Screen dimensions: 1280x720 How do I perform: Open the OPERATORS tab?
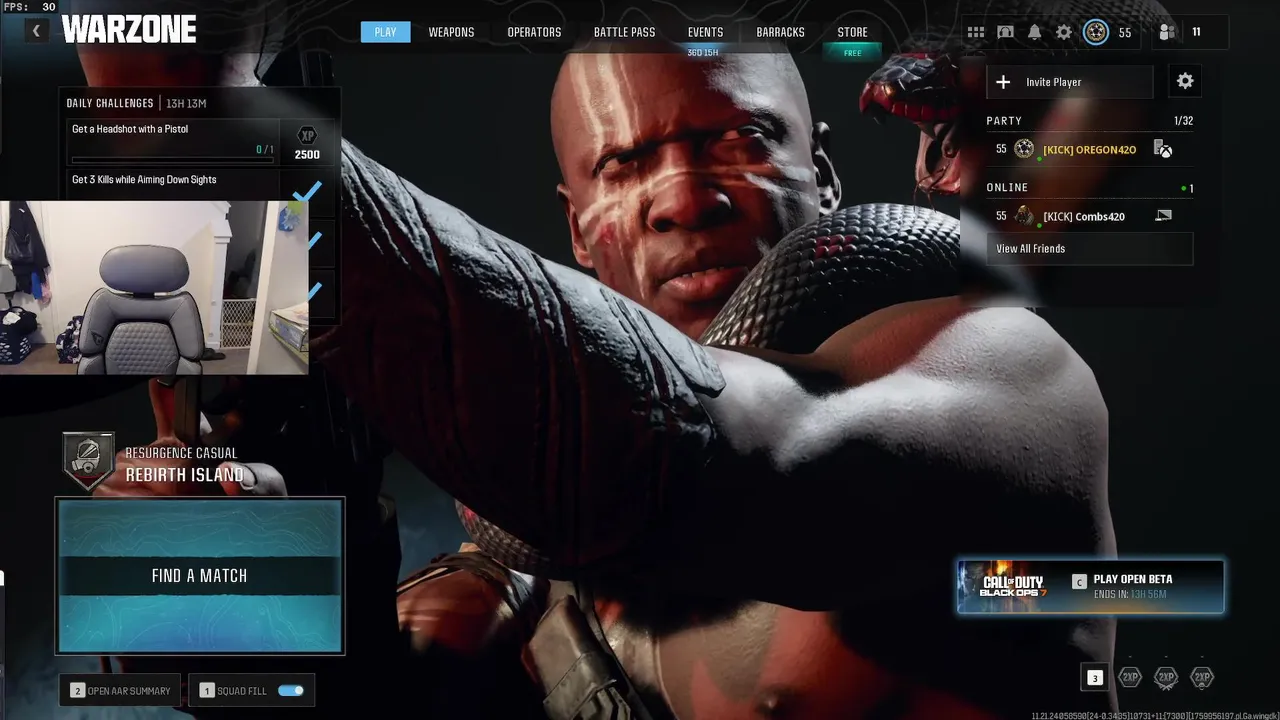(534, 32)
